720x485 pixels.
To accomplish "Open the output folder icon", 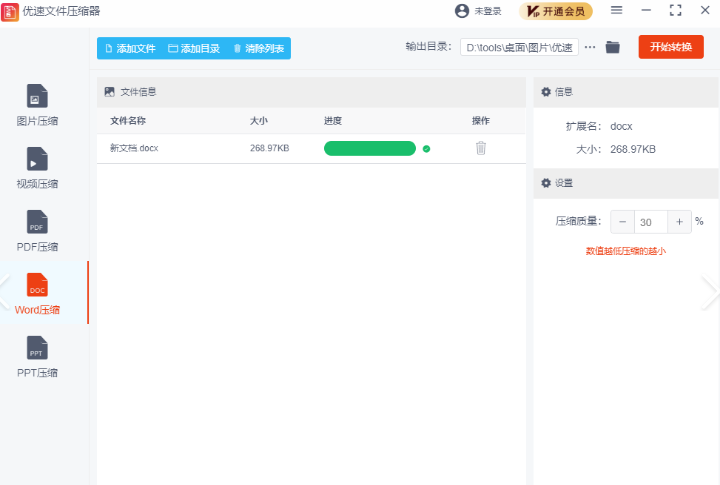I will click(613, 47).
